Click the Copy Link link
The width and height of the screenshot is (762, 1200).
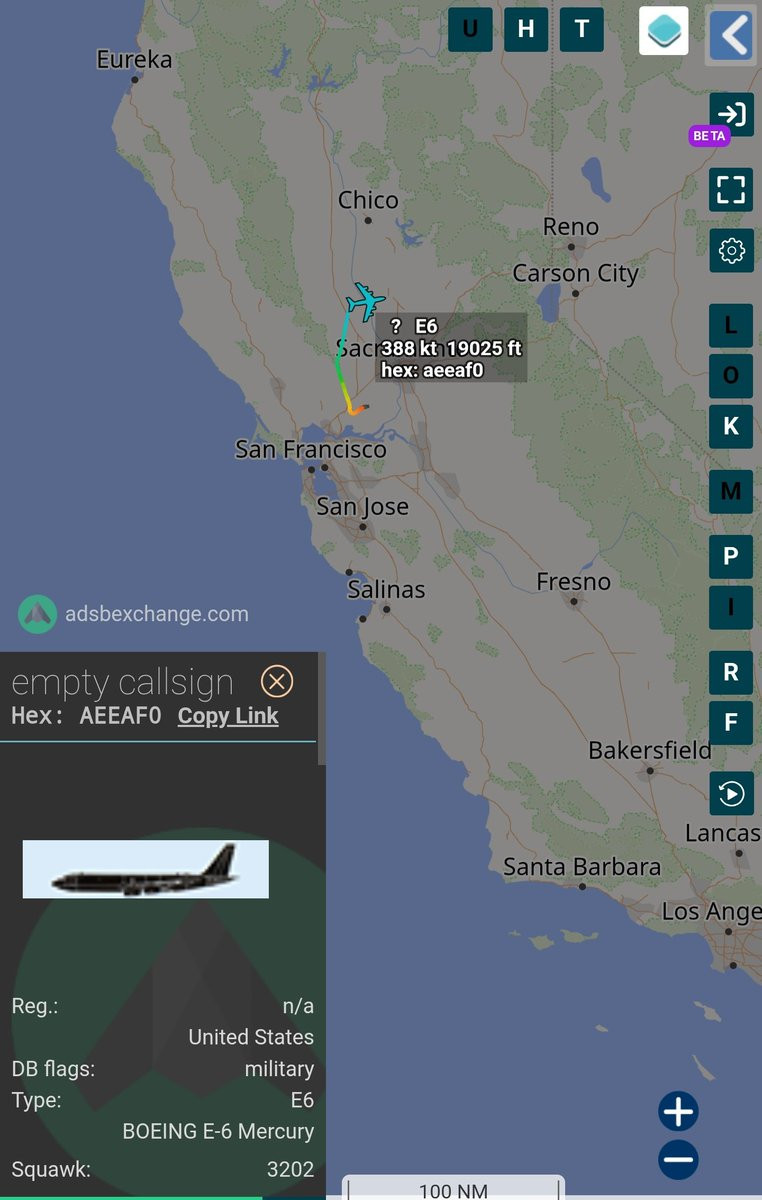[228, 716]
